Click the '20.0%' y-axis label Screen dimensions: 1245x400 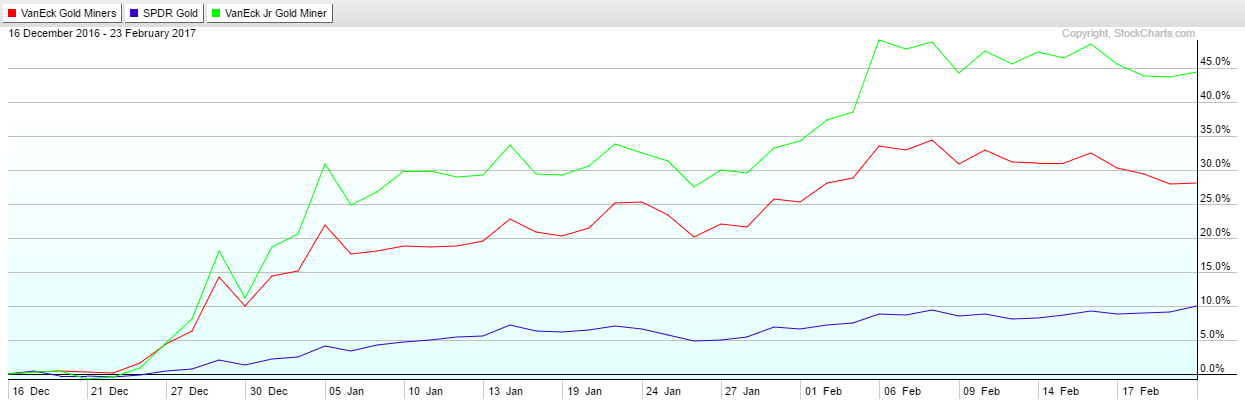point(1215,233)
